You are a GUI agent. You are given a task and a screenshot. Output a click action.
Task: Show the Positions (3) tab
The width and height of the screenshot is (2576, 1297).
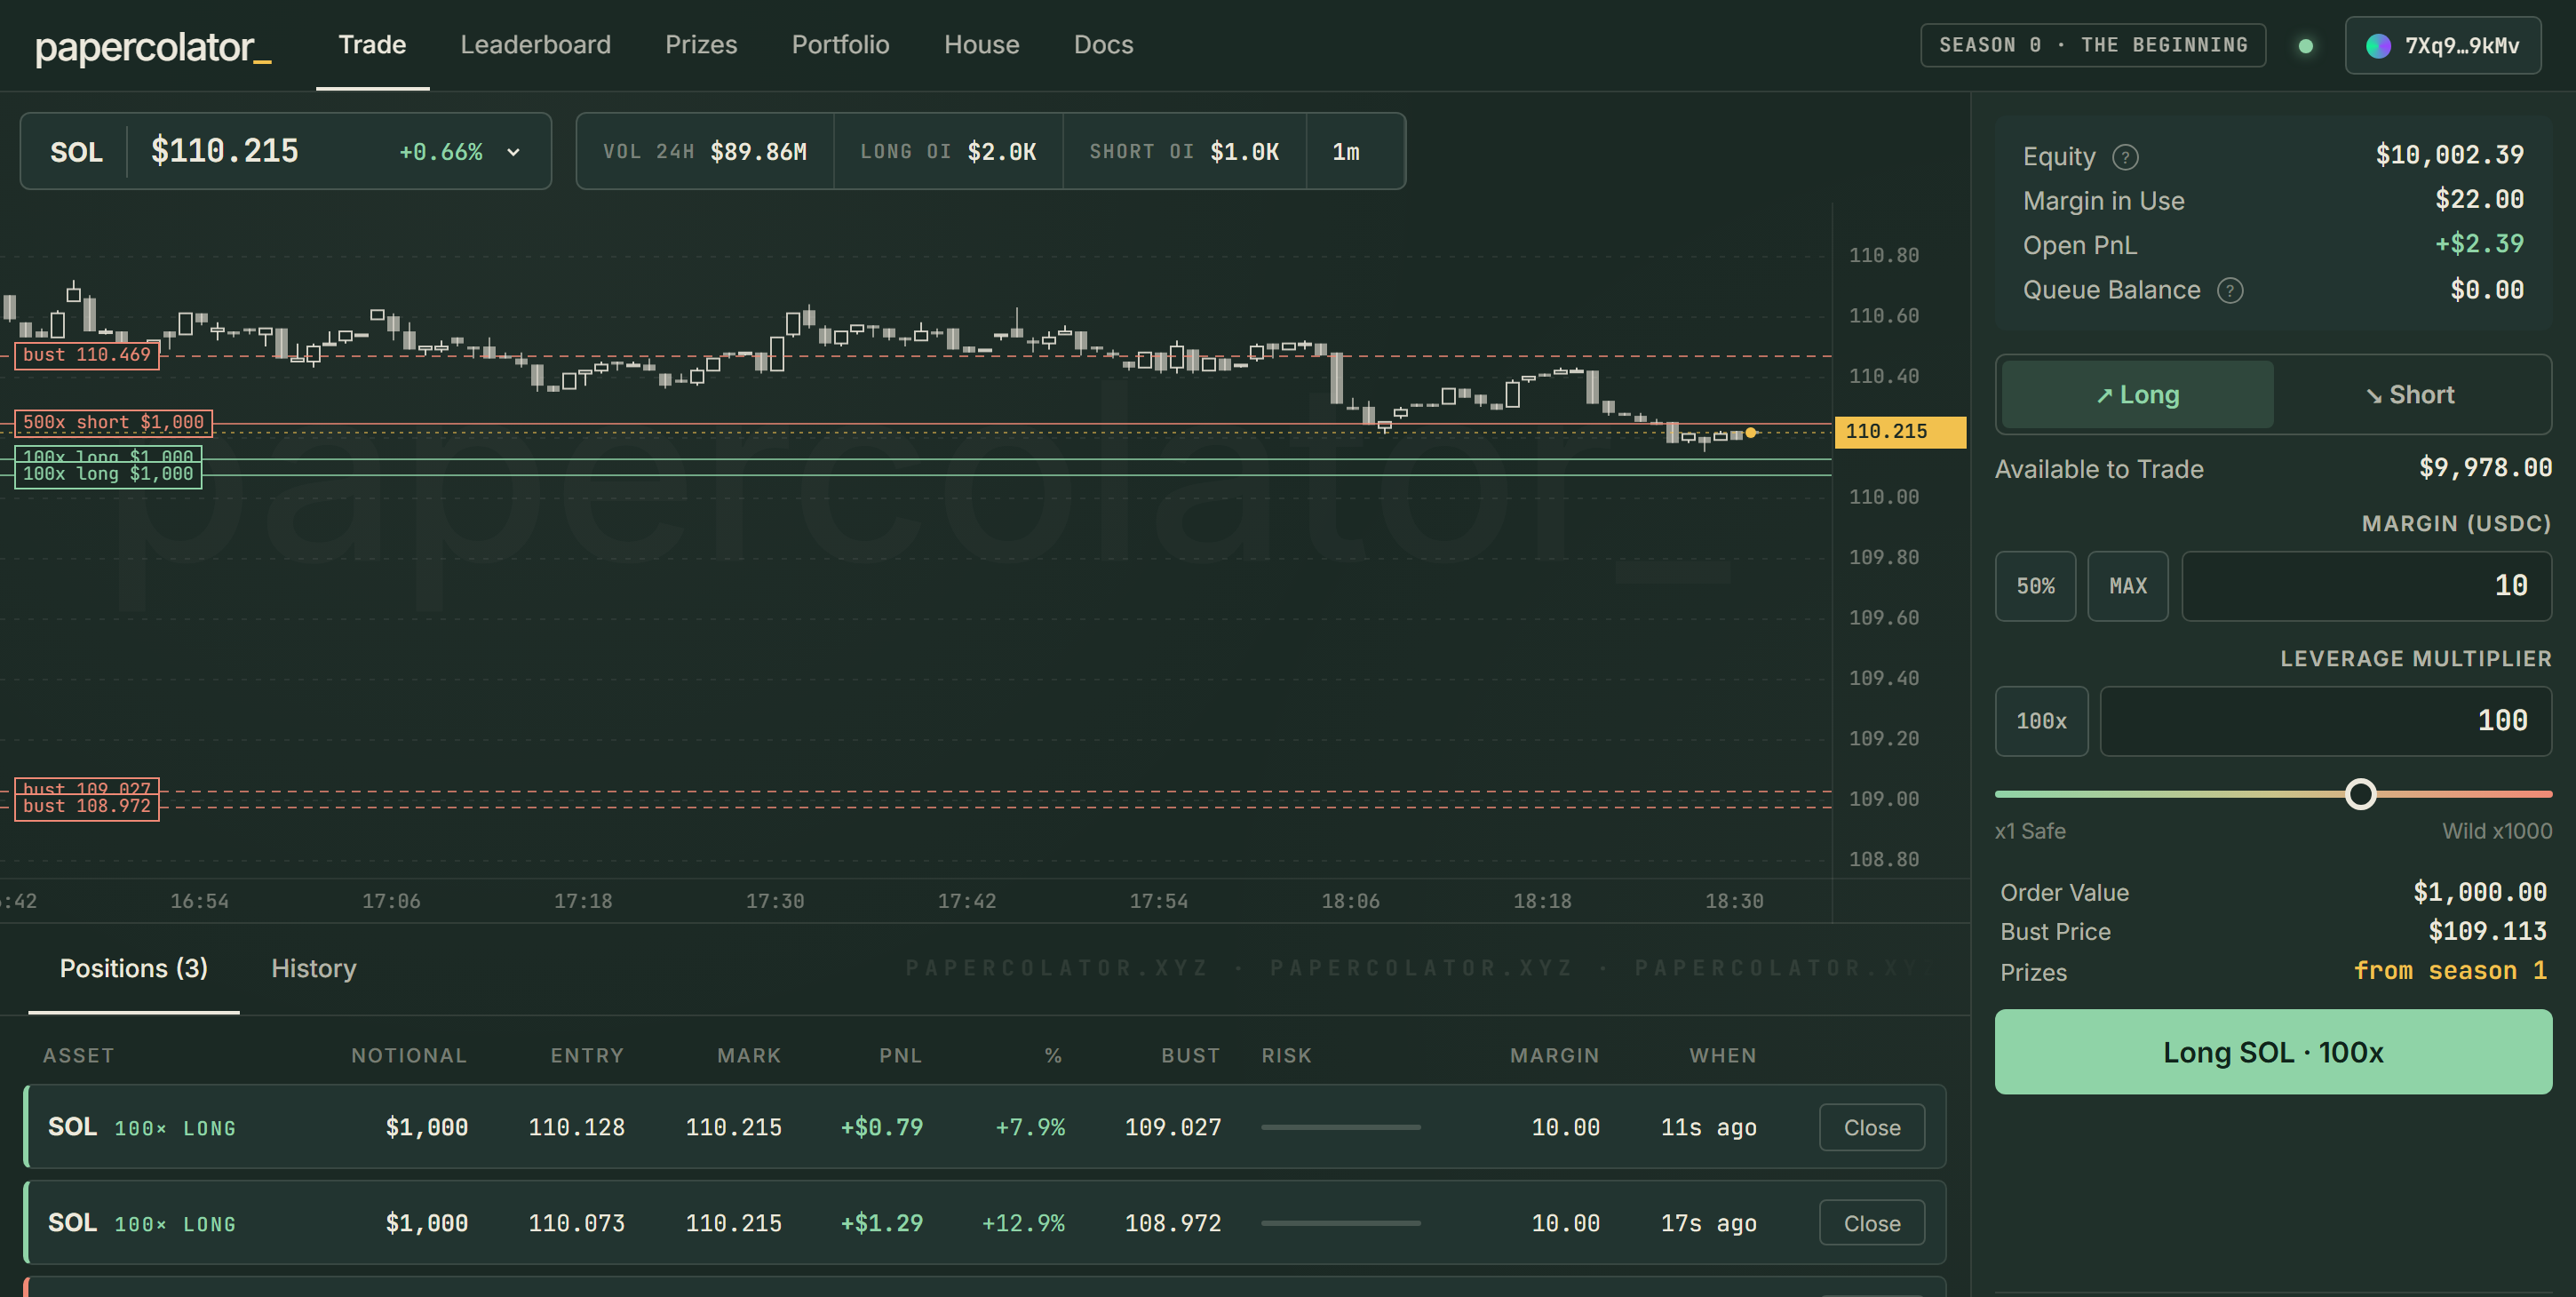pos(134,968)
